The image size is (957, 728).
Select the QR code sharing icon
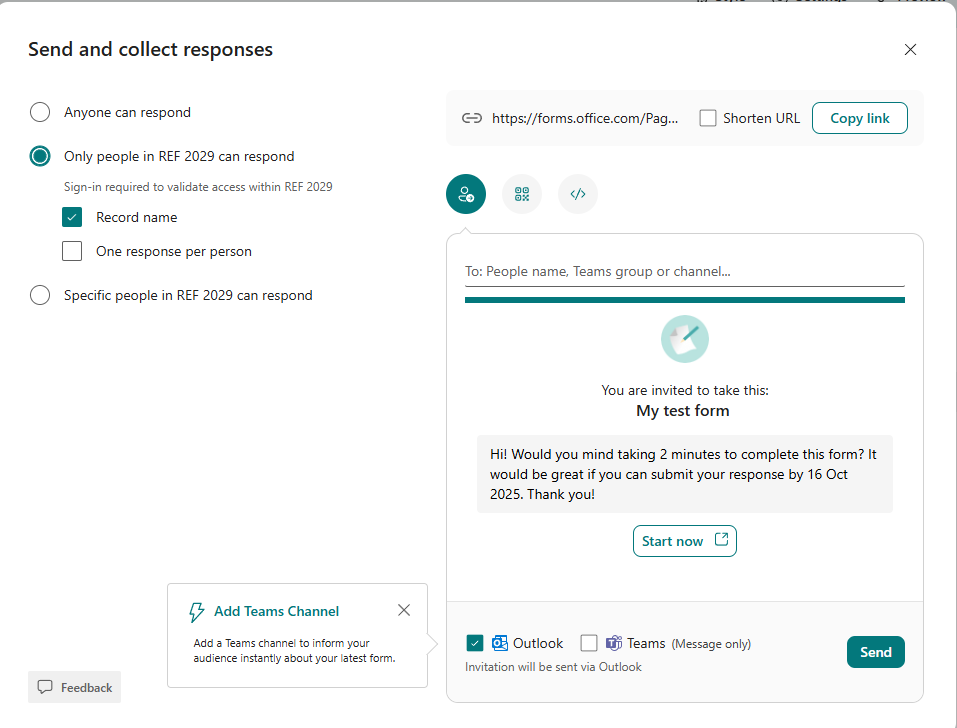click(522, 194)
